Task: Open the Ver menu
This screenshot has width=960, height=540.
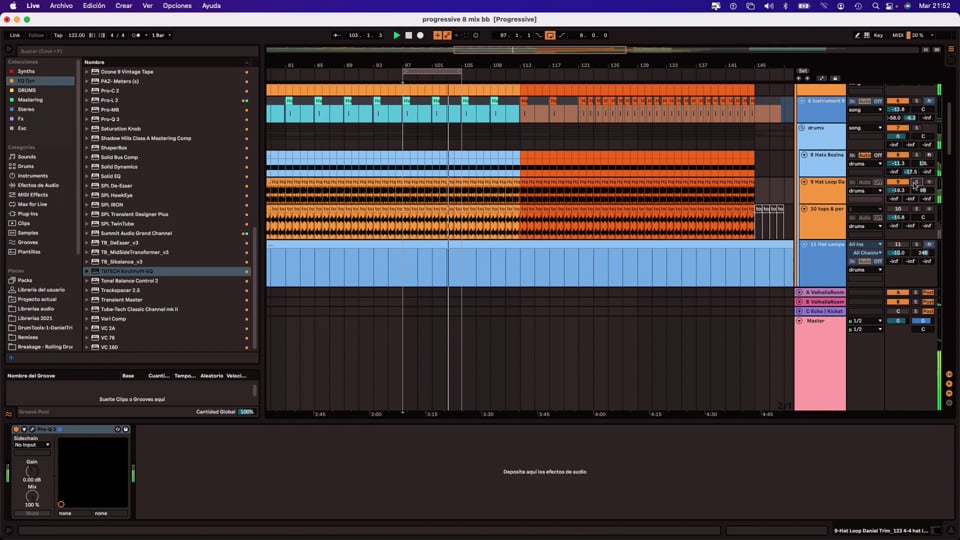Action: click(148, 6)
